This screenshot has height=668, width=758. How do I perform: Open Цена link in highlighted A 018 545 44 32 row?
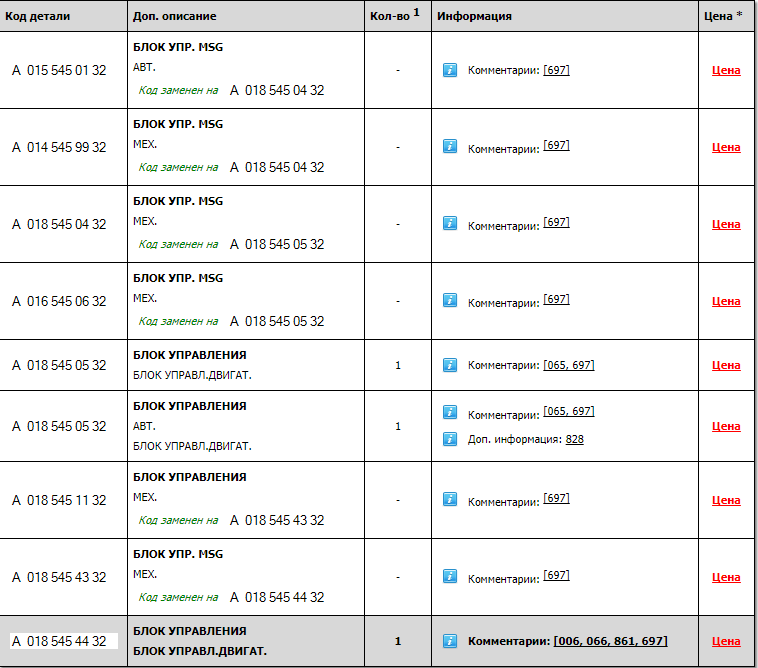click(726, 642)
